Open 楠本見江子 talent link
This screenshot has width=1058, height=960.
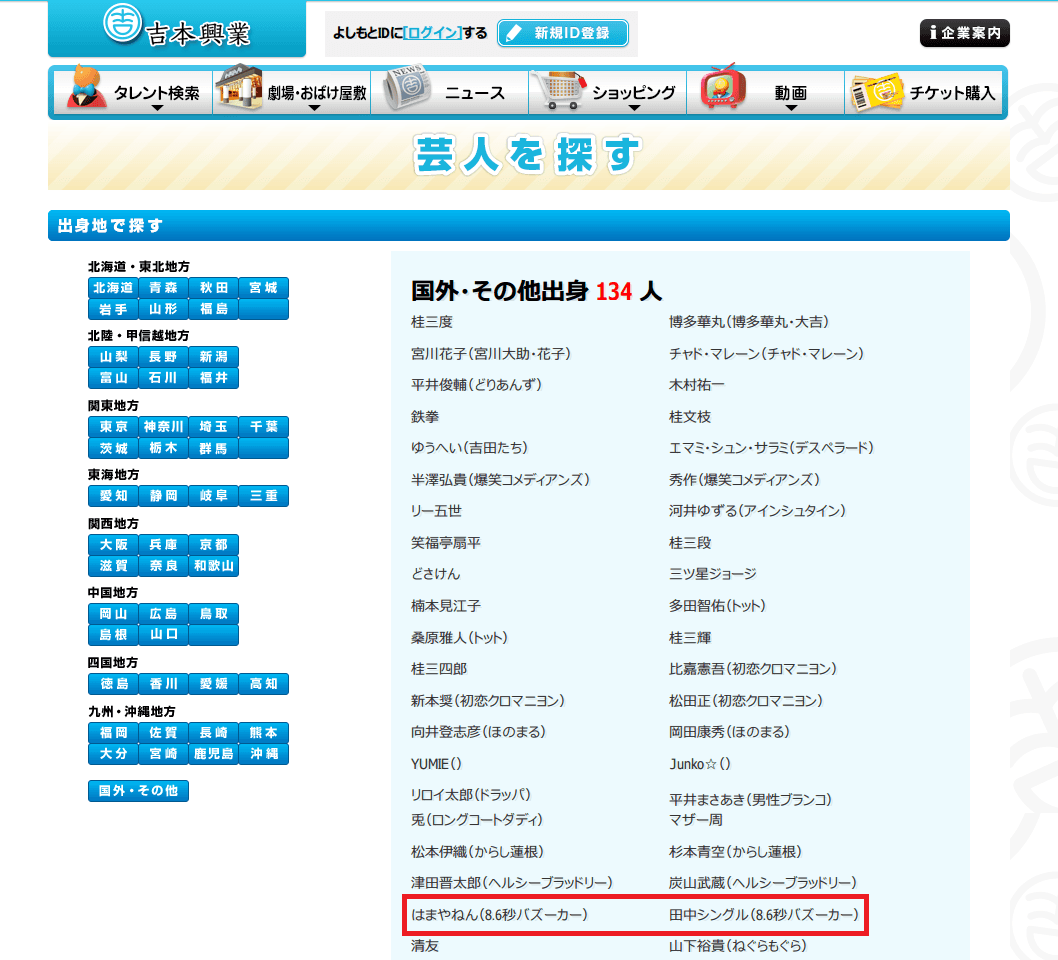tap(446, 606)
